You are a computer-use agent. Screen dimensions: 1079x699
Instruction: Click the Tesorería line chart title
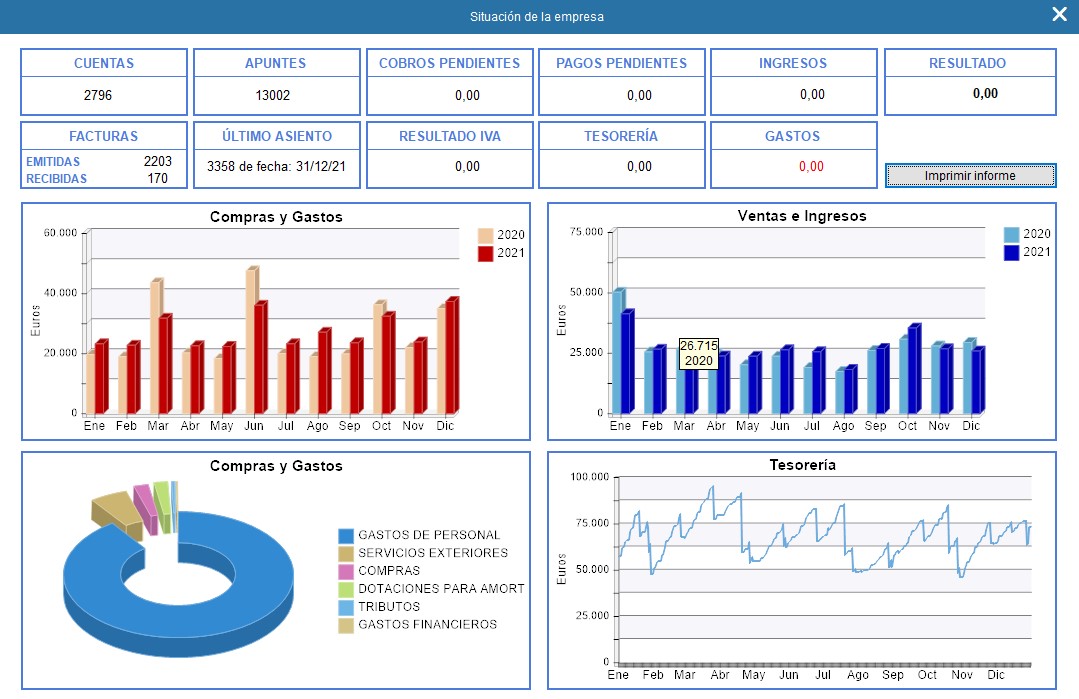click(x=802, y=465)
